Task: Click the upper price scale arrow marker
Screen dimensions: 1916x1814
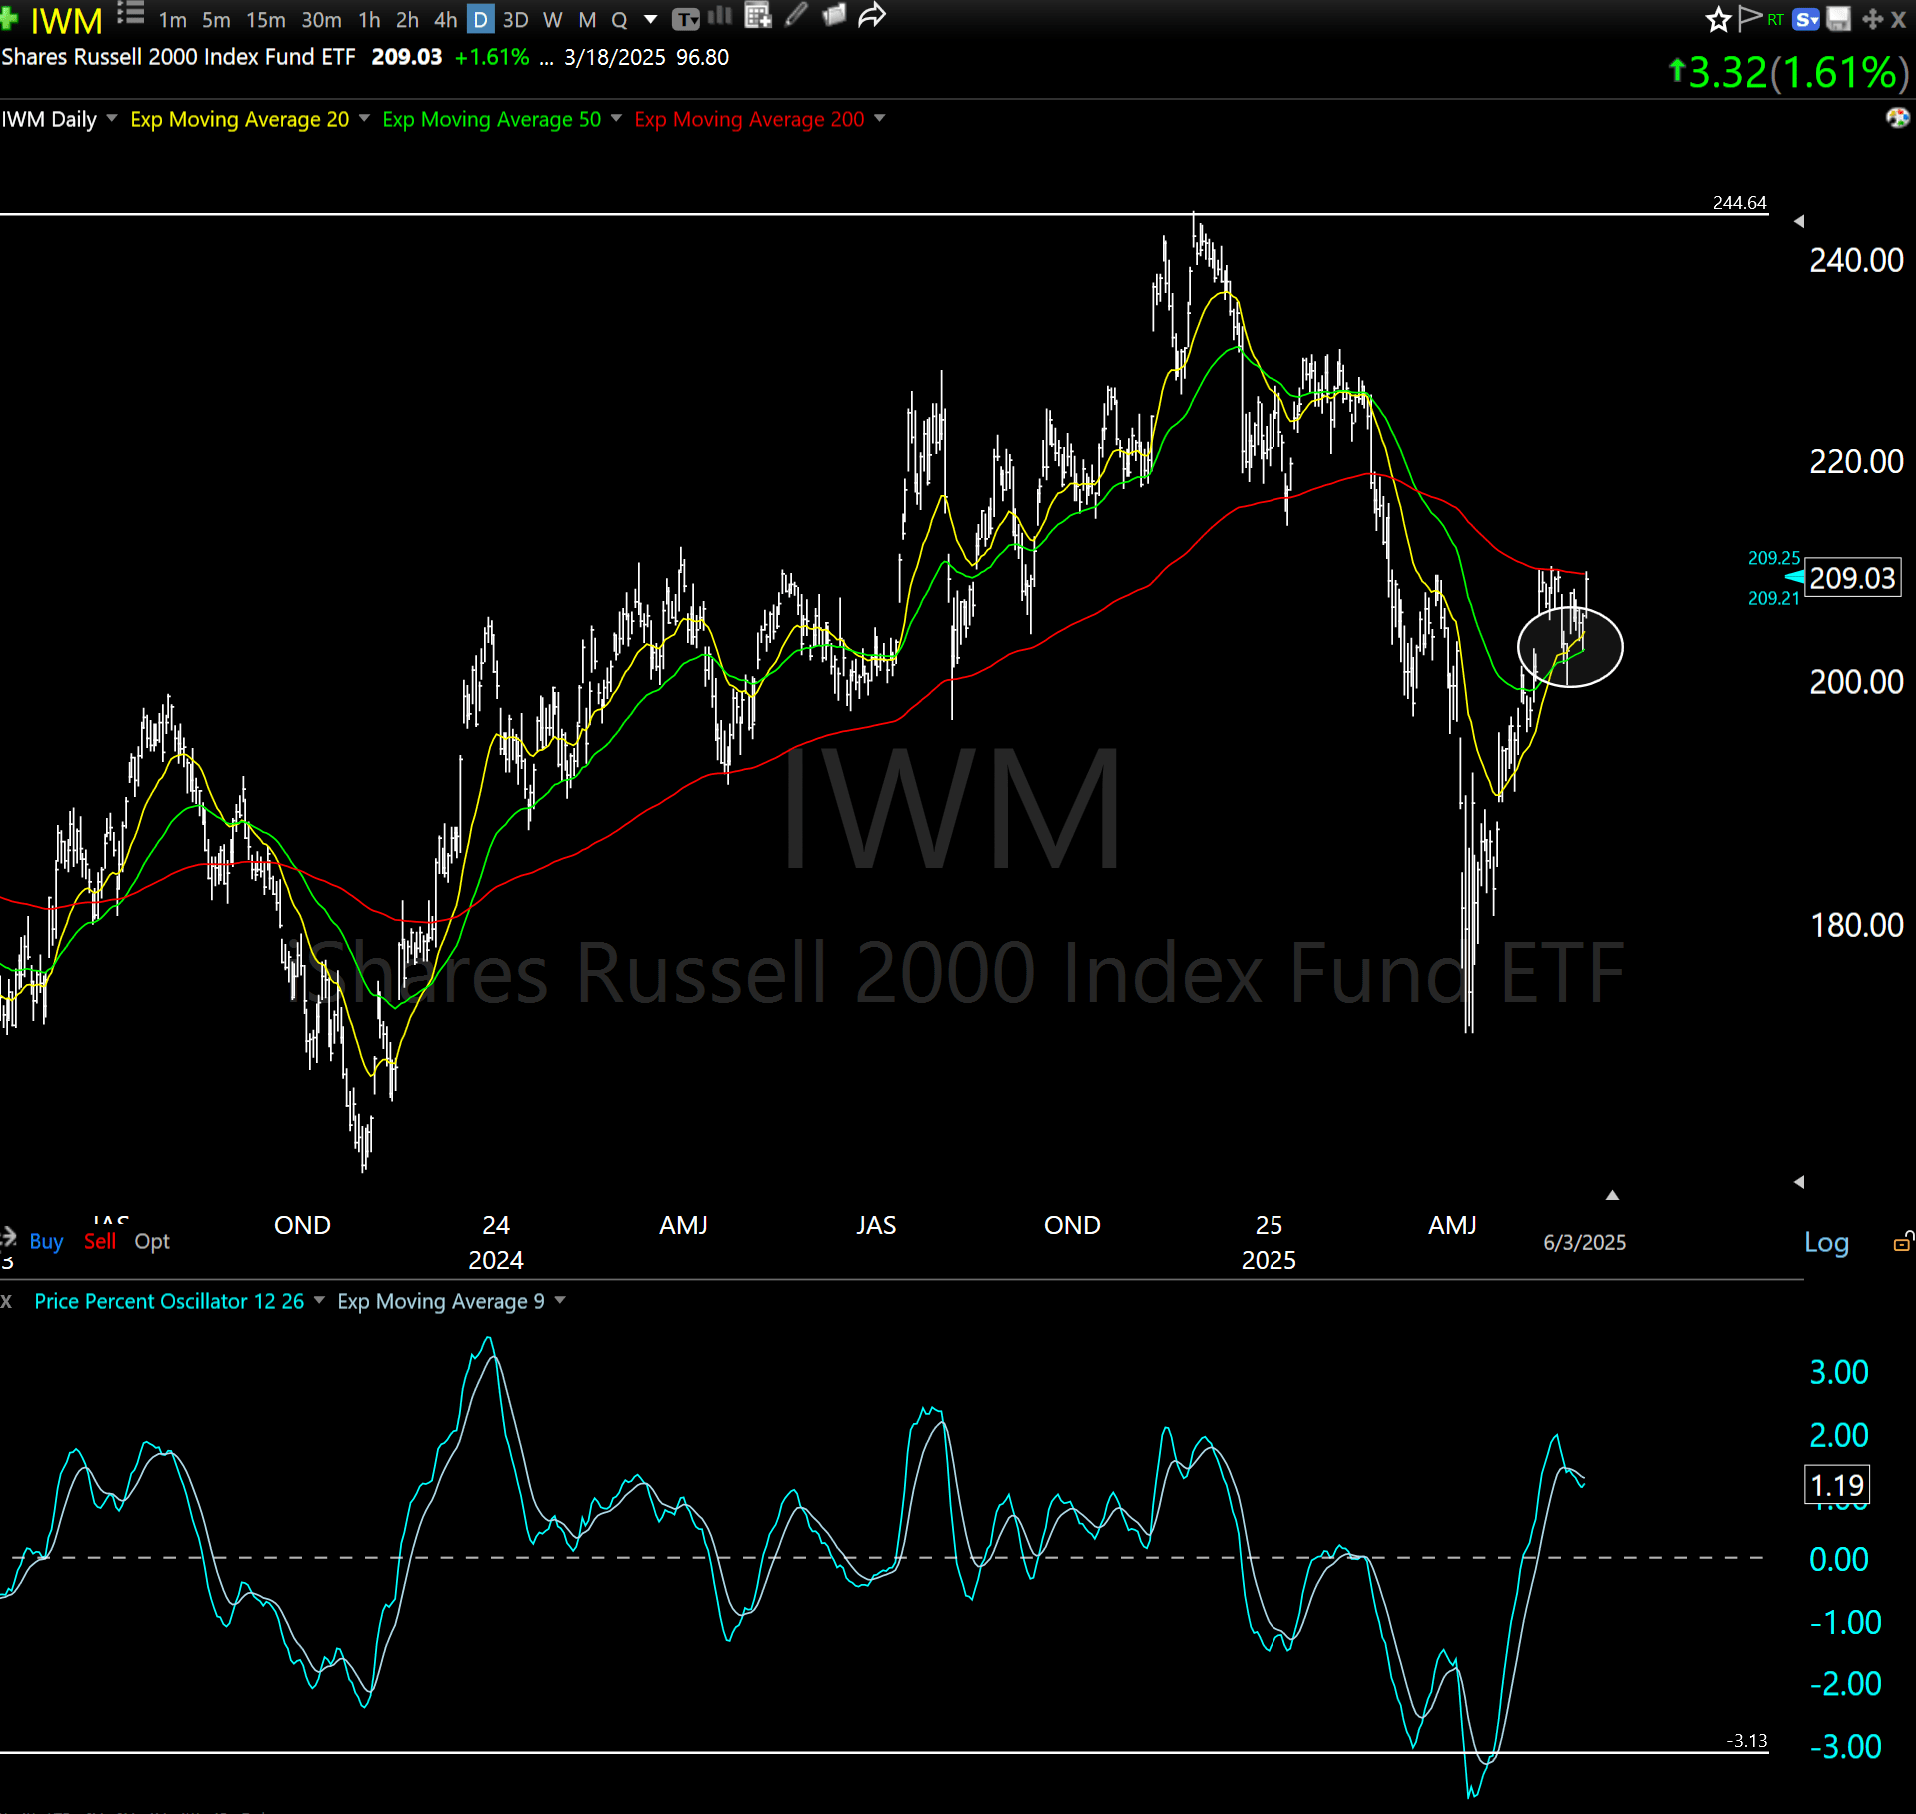Action: tap(1799, 221)
